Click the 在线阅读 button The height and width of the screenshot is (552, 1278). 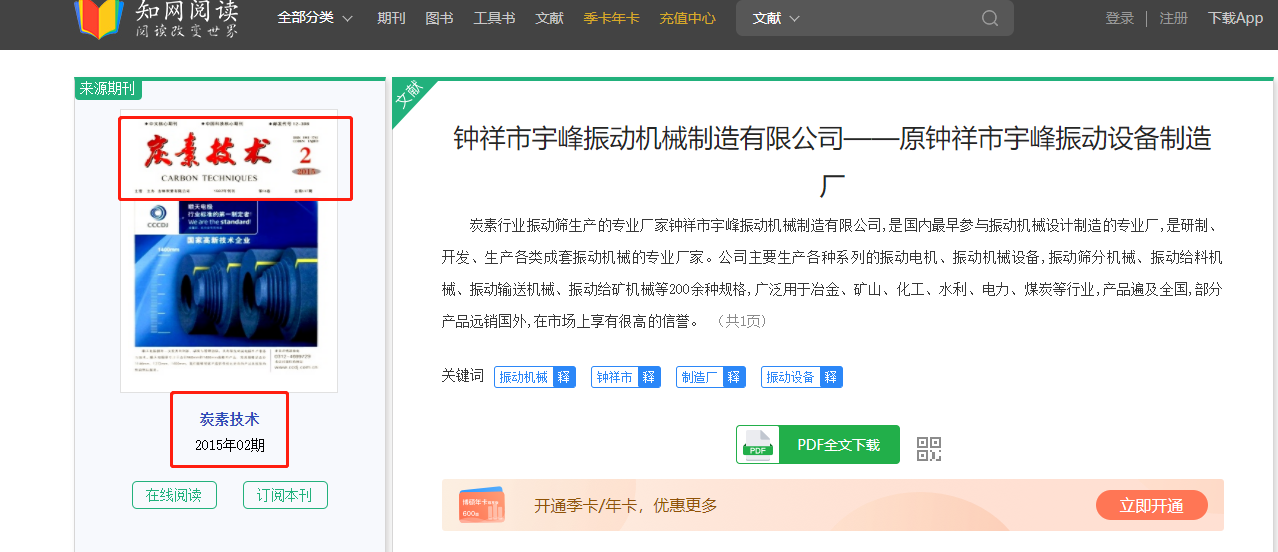tap(174, 495)
